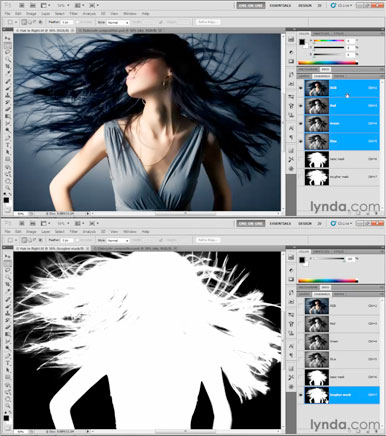Click foreground color swatch in color photo window Color panel
386x436 pixels.
(302, 42)
